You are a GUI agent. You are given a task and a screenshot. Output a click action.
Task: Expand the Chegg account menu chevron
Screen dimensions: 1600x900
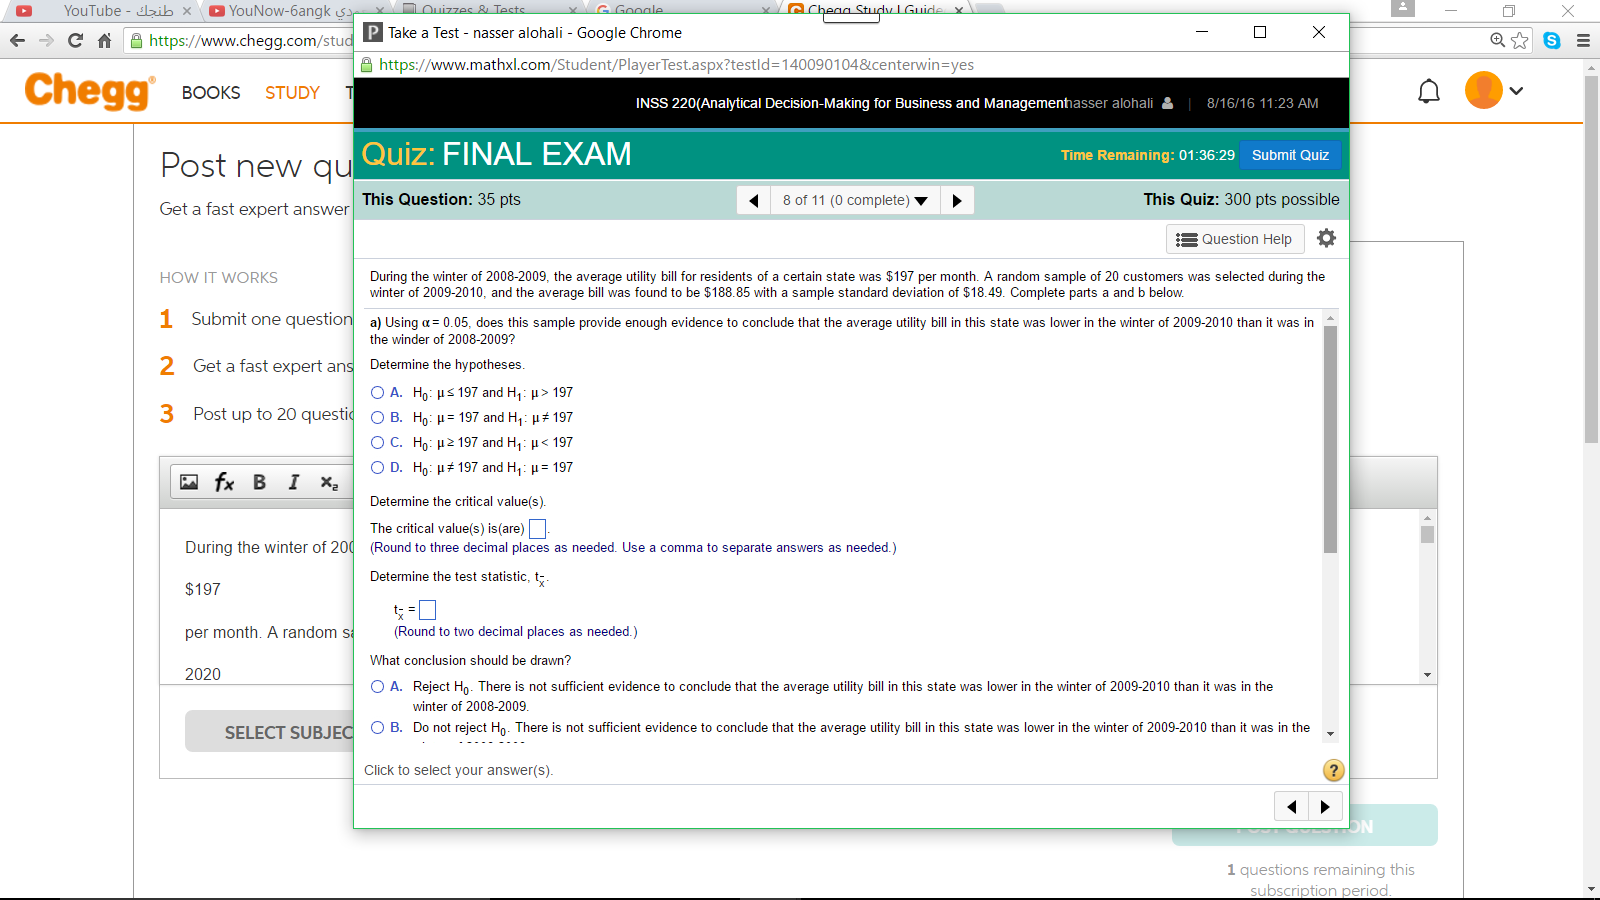point(1516,91)
